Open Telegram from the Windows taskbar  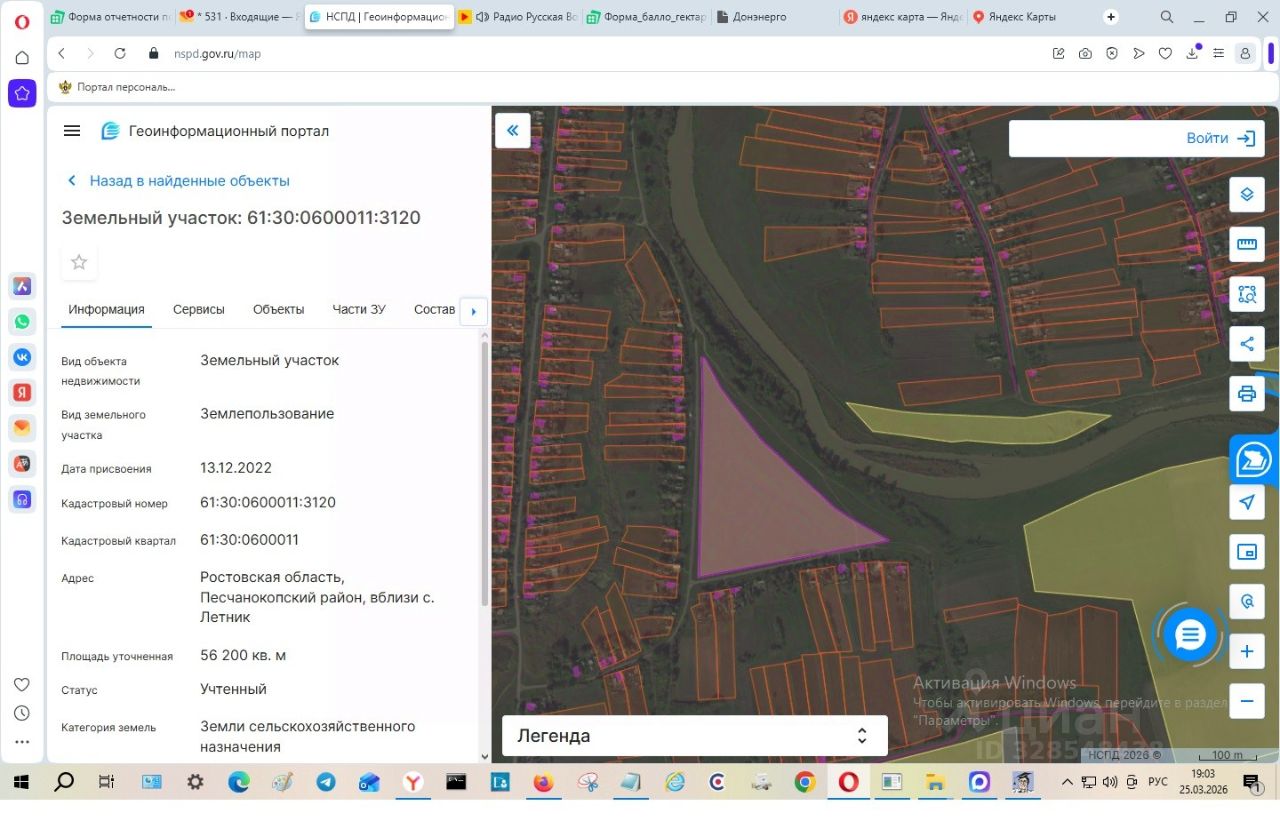pos(326,782)
